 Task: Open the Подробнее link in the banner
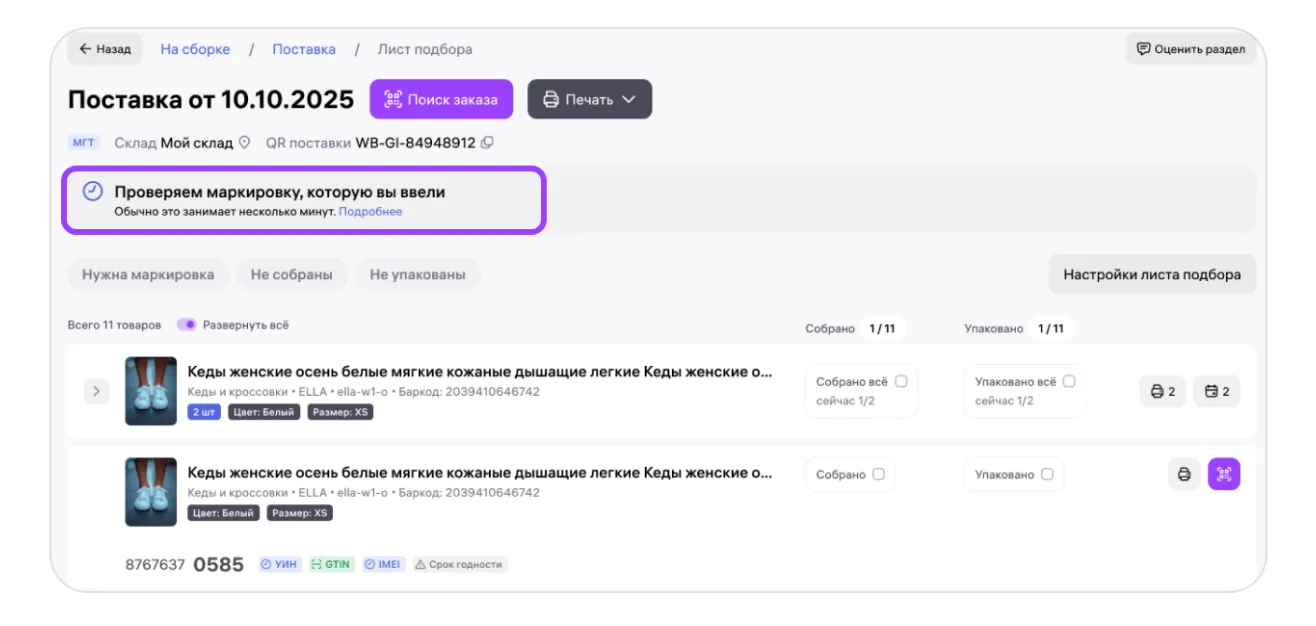[370, 212]
